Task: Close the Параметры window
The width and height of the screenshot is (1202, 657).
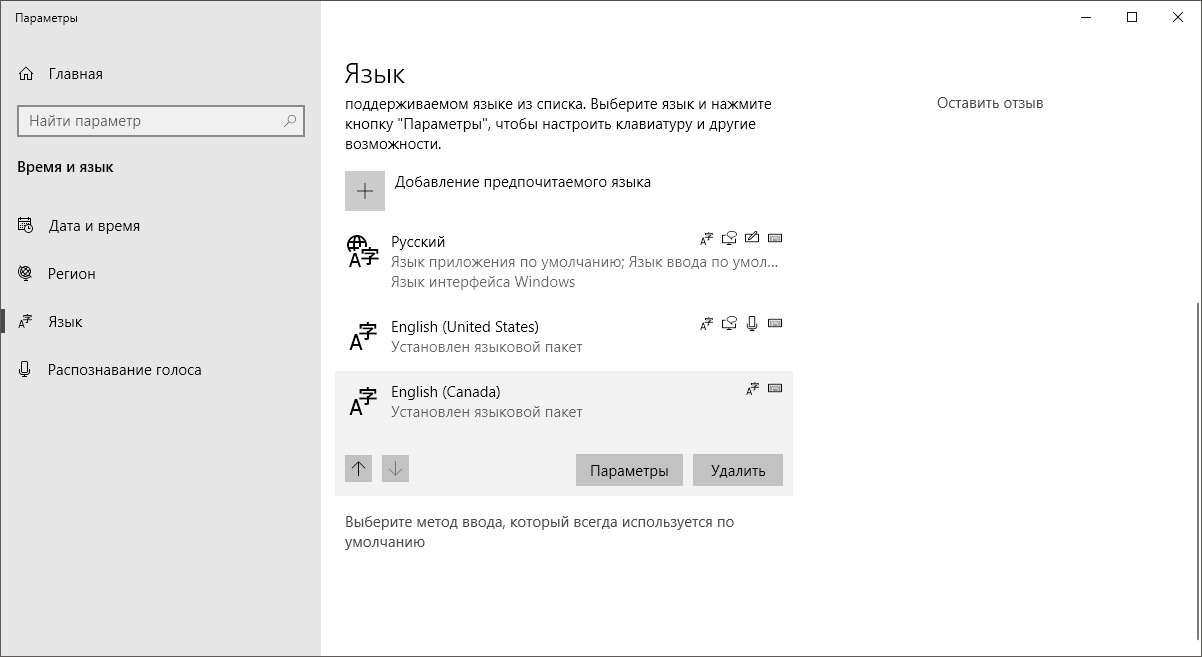Action: [1178, 17]
